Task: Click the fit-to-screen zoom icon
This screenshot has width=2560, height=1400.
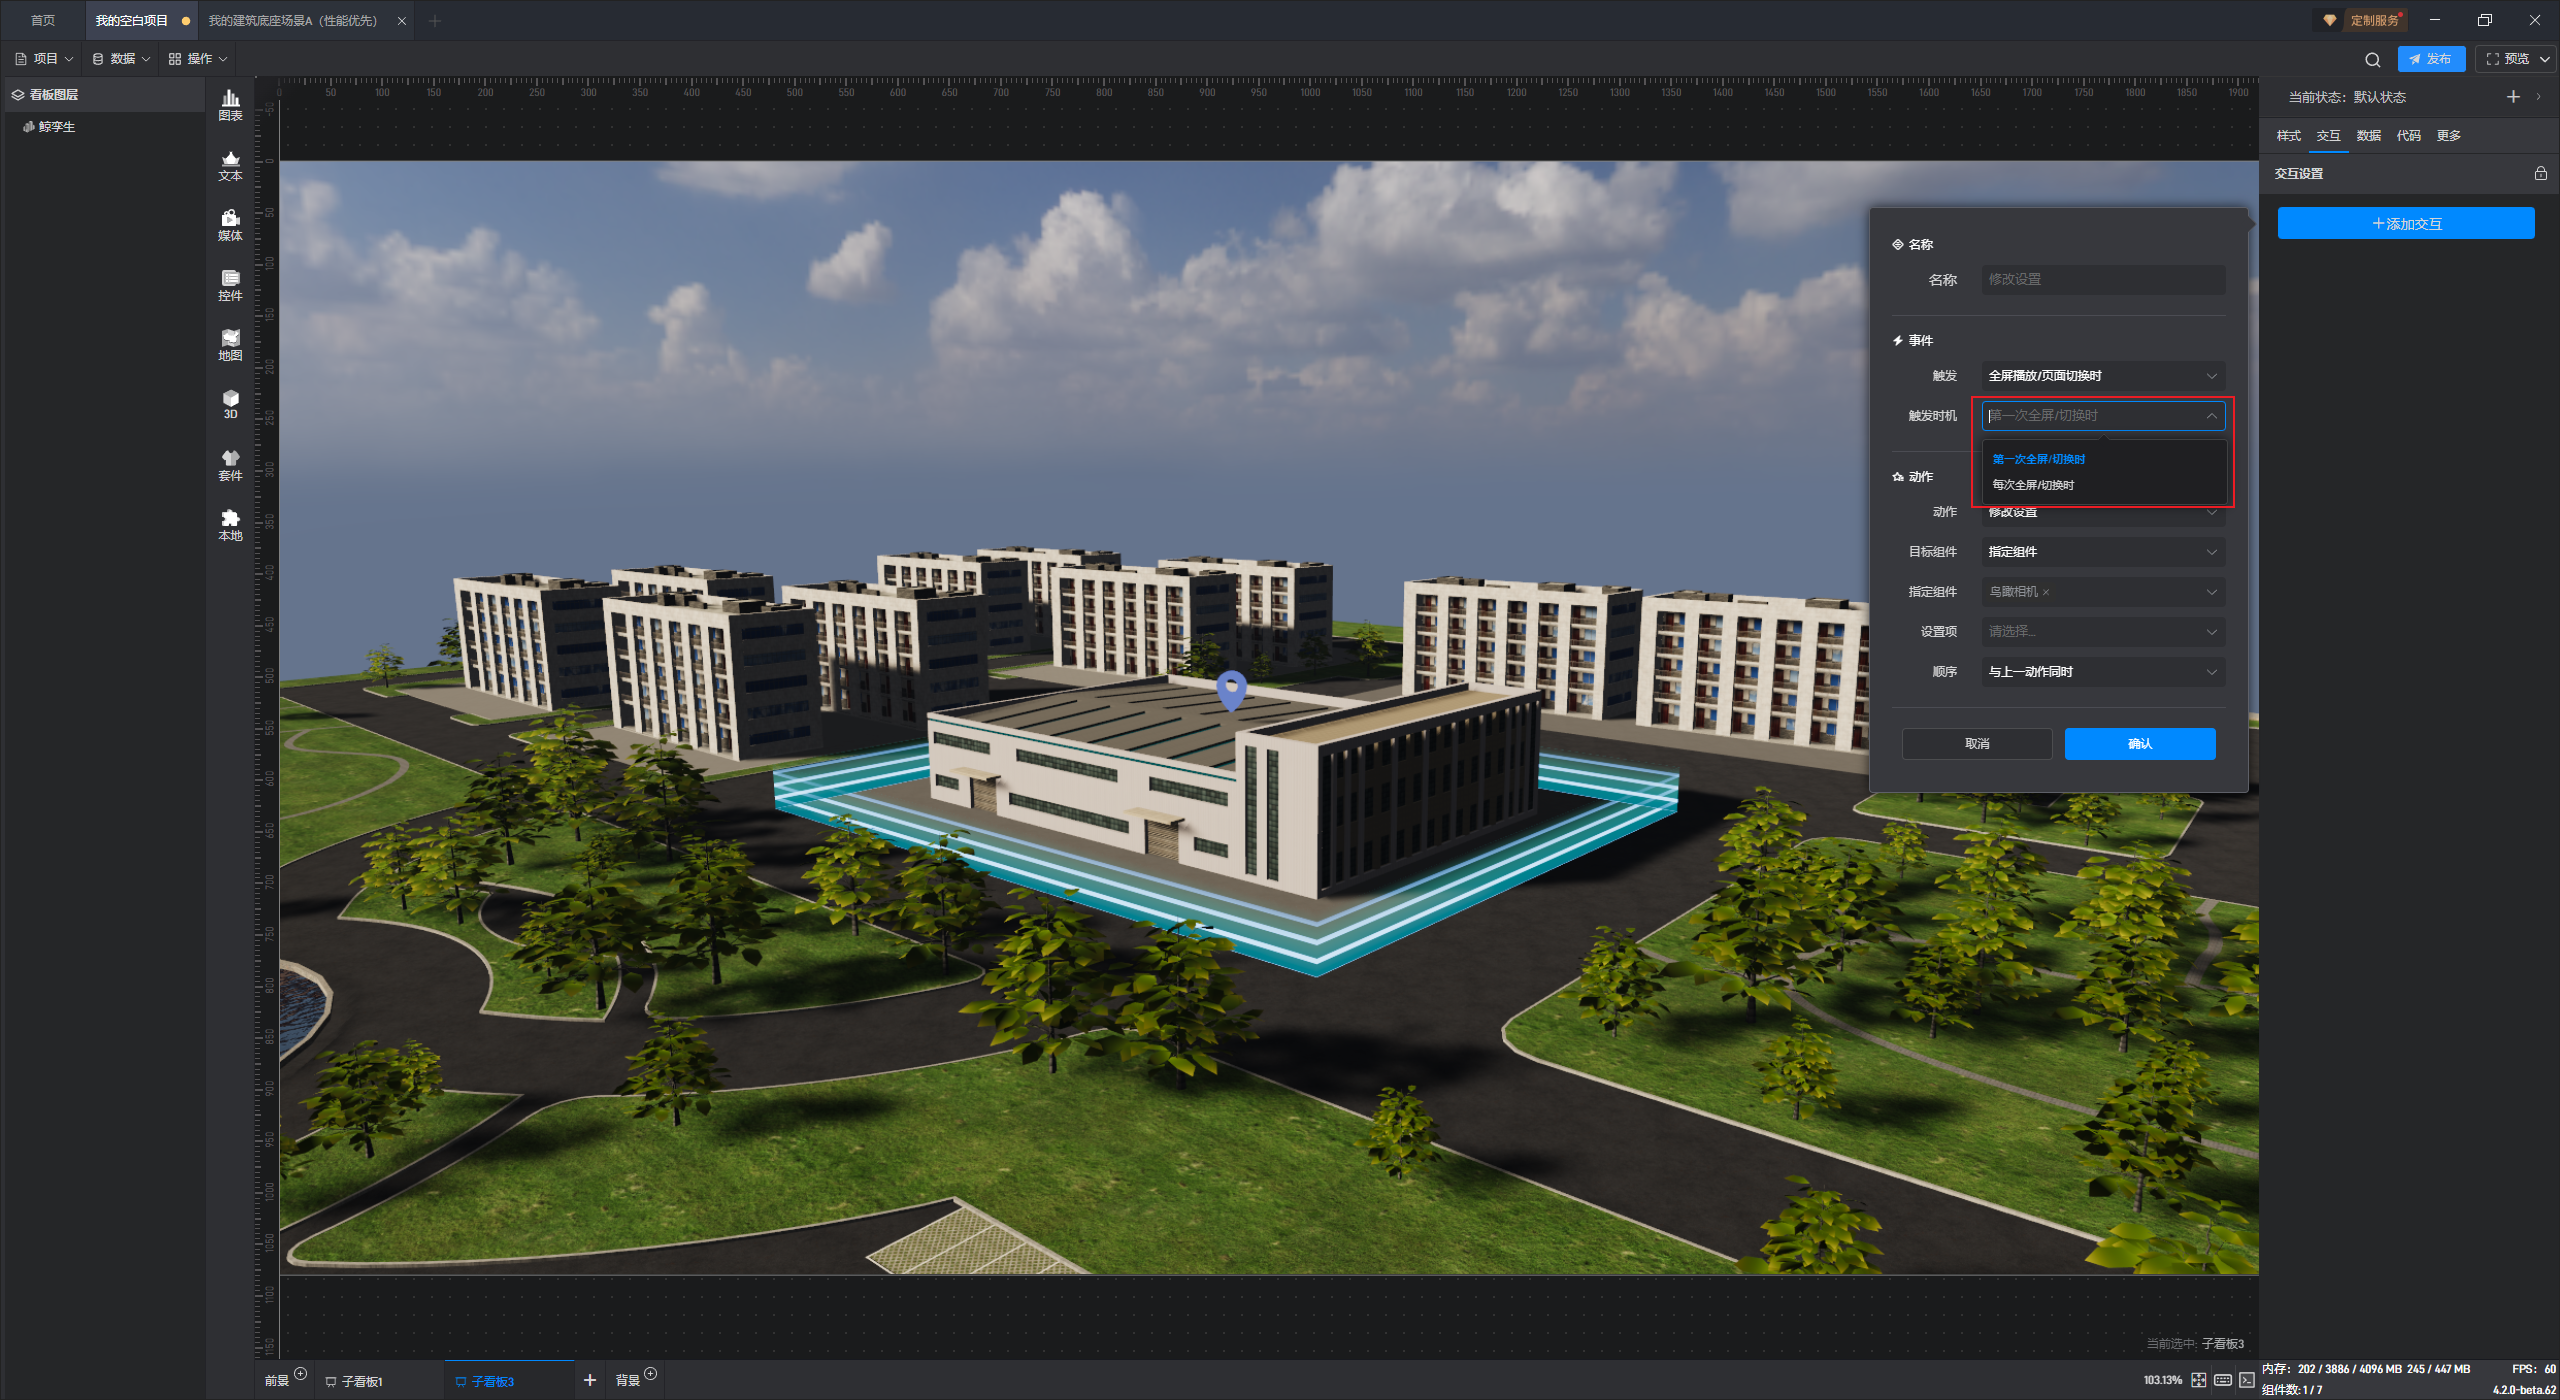Action: (x=2198, y=1380)
